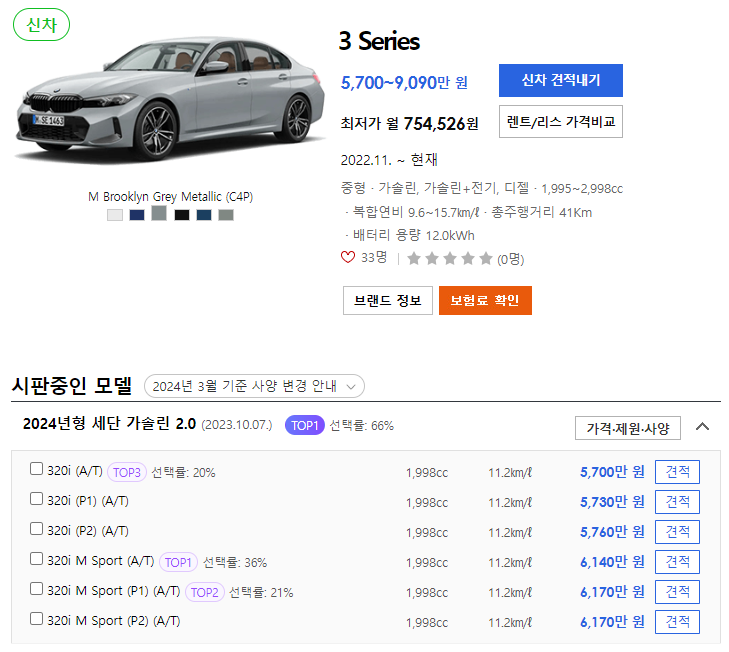This screenshot has width=729, height=652.
Task: Click the 신차 badge
Action: tap(41, 25)
